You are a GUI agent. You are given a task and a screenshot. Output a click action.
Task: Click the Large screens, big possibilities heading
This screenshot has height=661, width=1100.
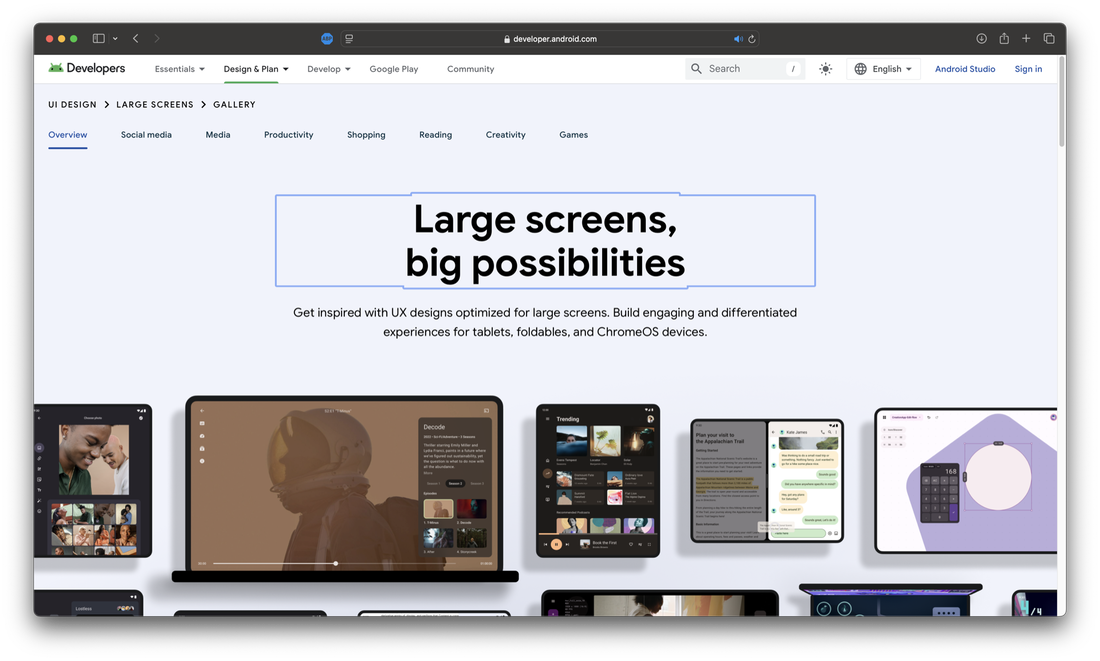(x=545, y=241)
